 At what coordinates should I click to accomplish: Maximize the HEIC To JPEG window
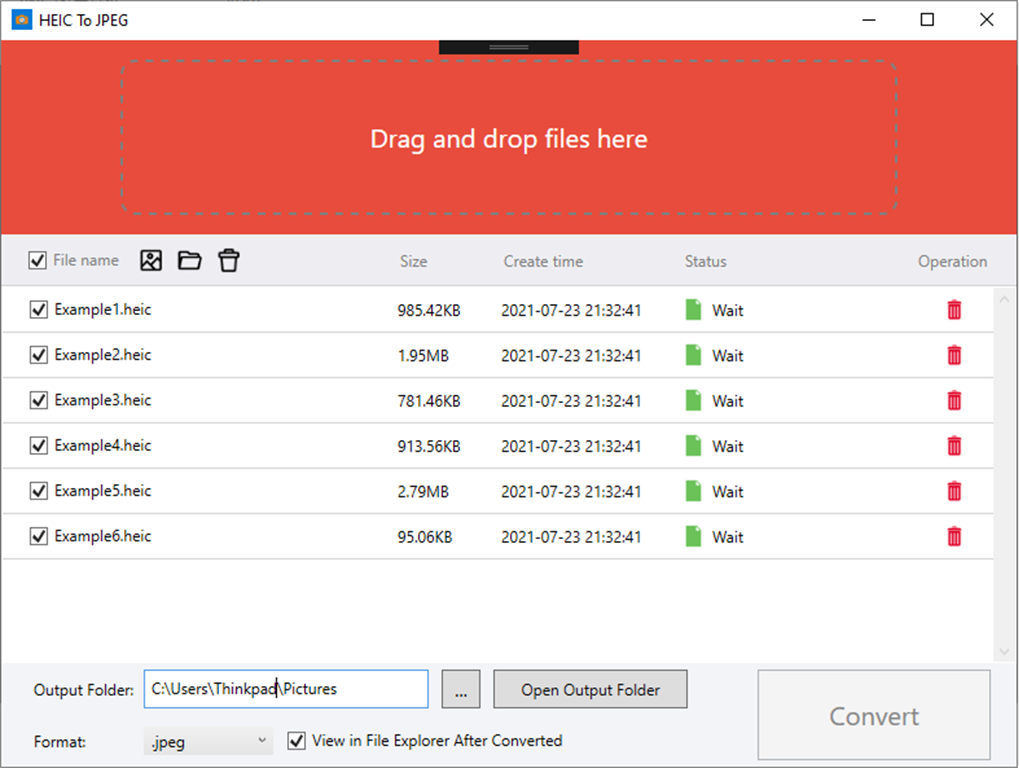point(927,20)
